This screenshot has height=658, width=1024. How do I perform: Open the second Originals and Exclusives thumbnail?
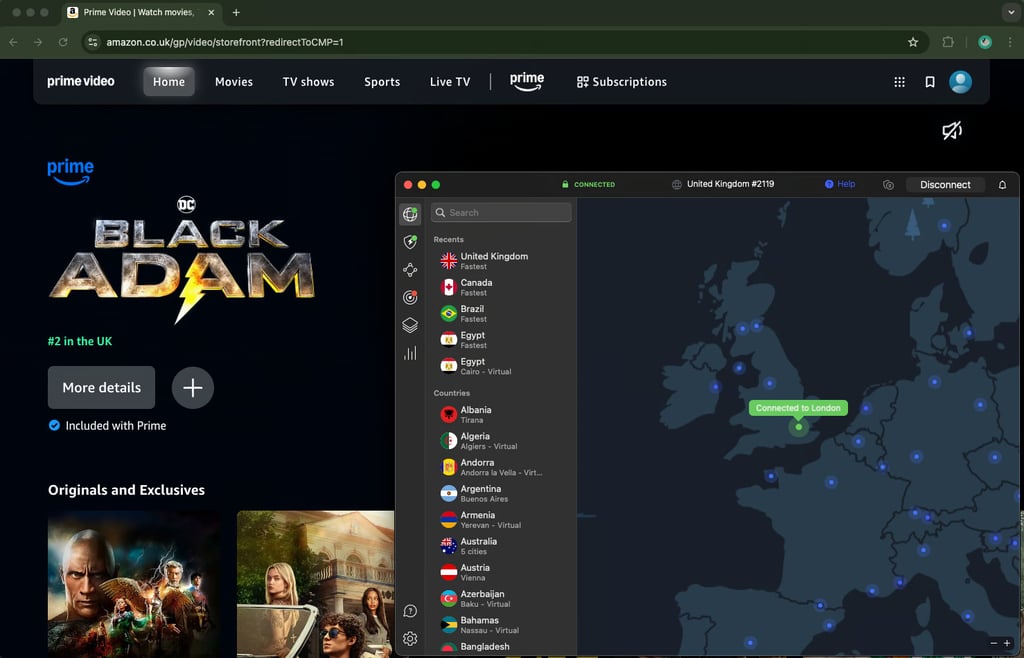[x=315, y=584]
